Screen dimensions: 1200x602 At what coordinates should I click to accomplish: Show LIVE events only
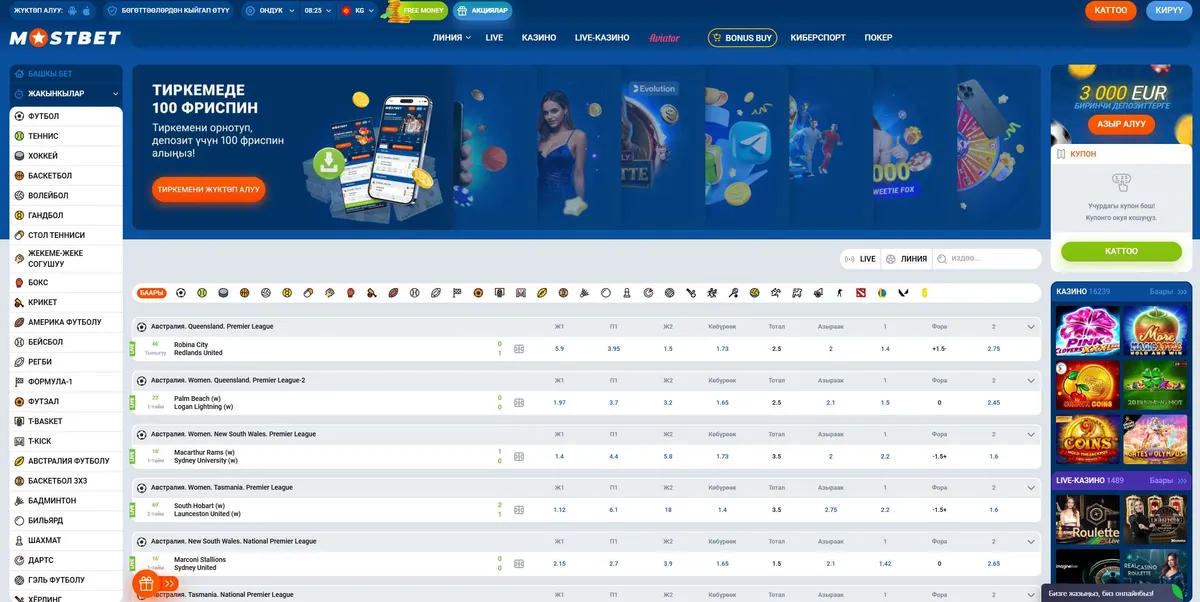pyautogui.click(x=861, y=259)
